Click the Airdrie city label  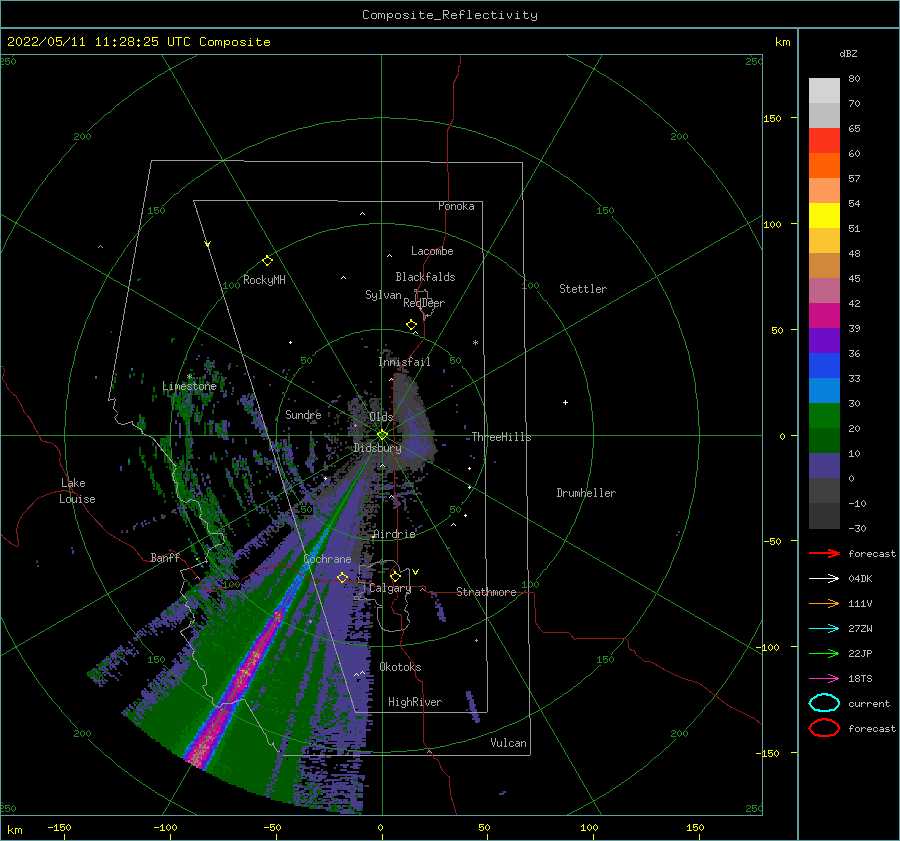pyautogui.click(x=394, y=534)
